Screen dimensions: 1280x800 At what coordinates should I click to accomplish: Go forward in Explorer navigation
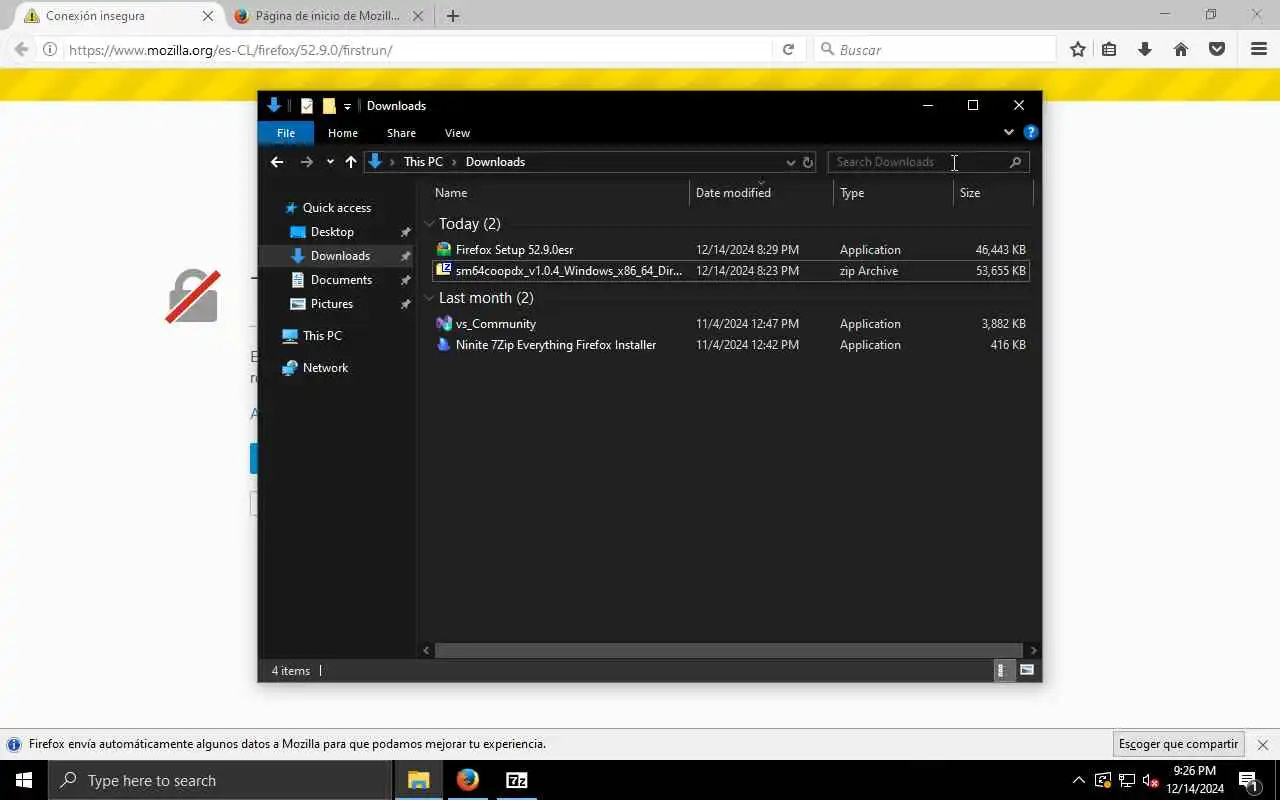306,162
